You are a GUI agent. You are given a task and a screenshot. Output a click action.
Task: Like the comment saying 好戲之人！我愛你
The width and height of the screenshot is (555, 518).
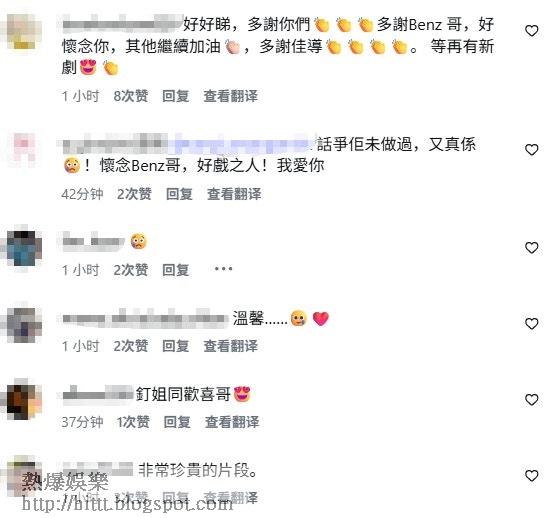click(531, 150)
